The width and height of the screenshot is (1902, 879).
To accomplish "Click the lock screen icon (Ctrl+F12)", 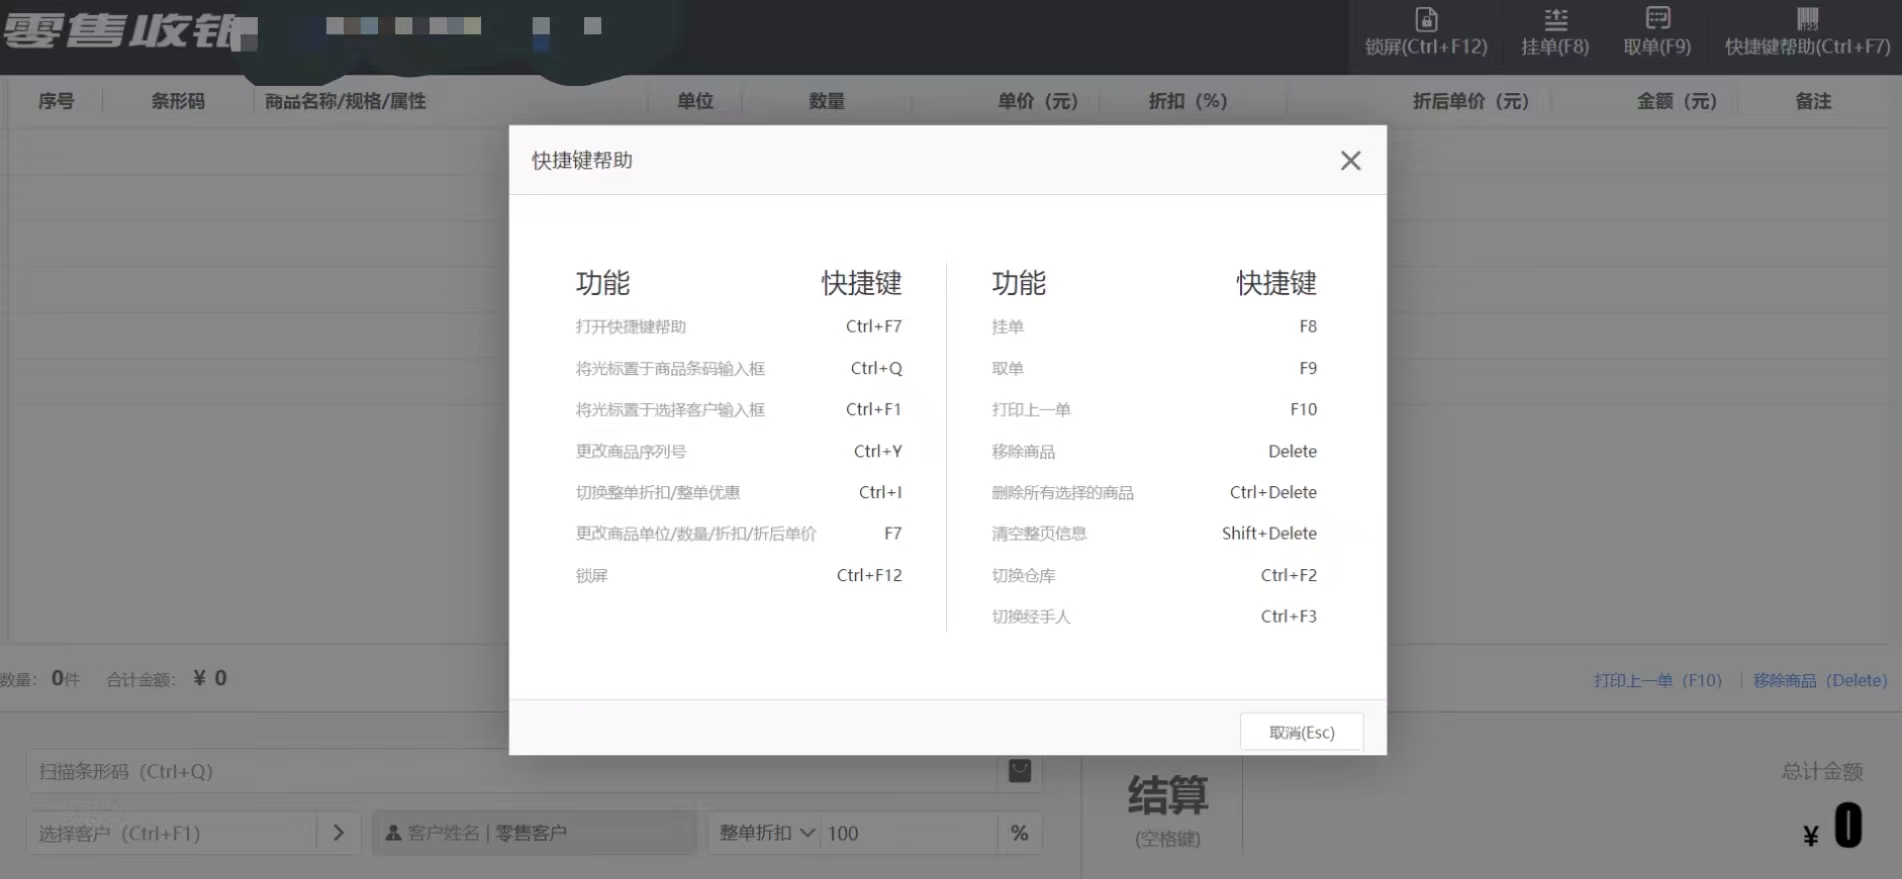I will tap(1426, 20).
